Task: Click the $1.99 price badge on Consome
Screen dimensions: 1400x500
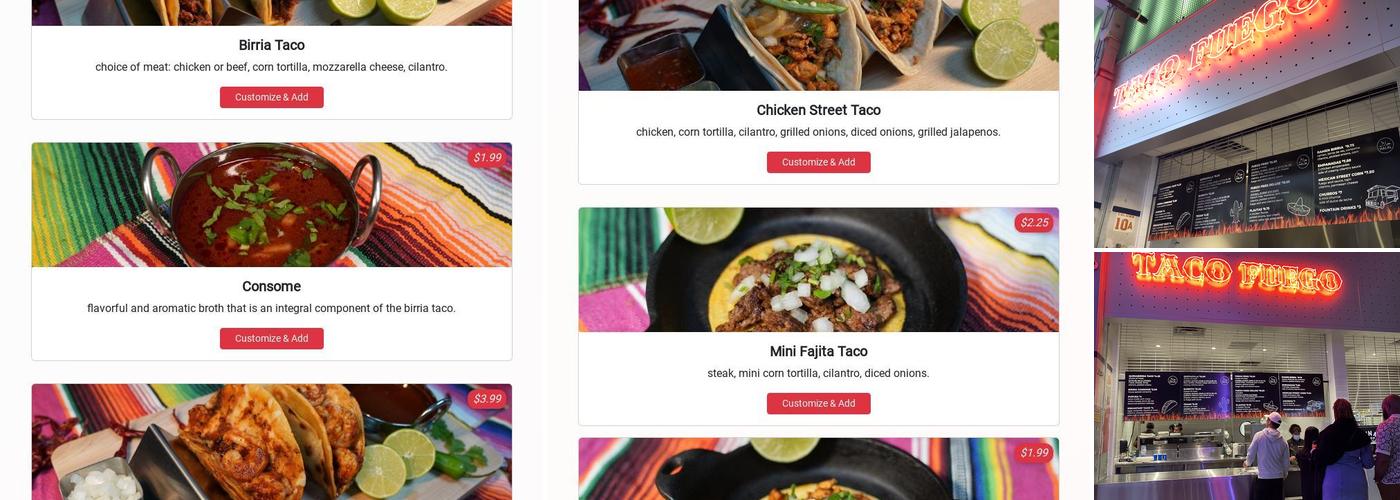Action: 487,158
